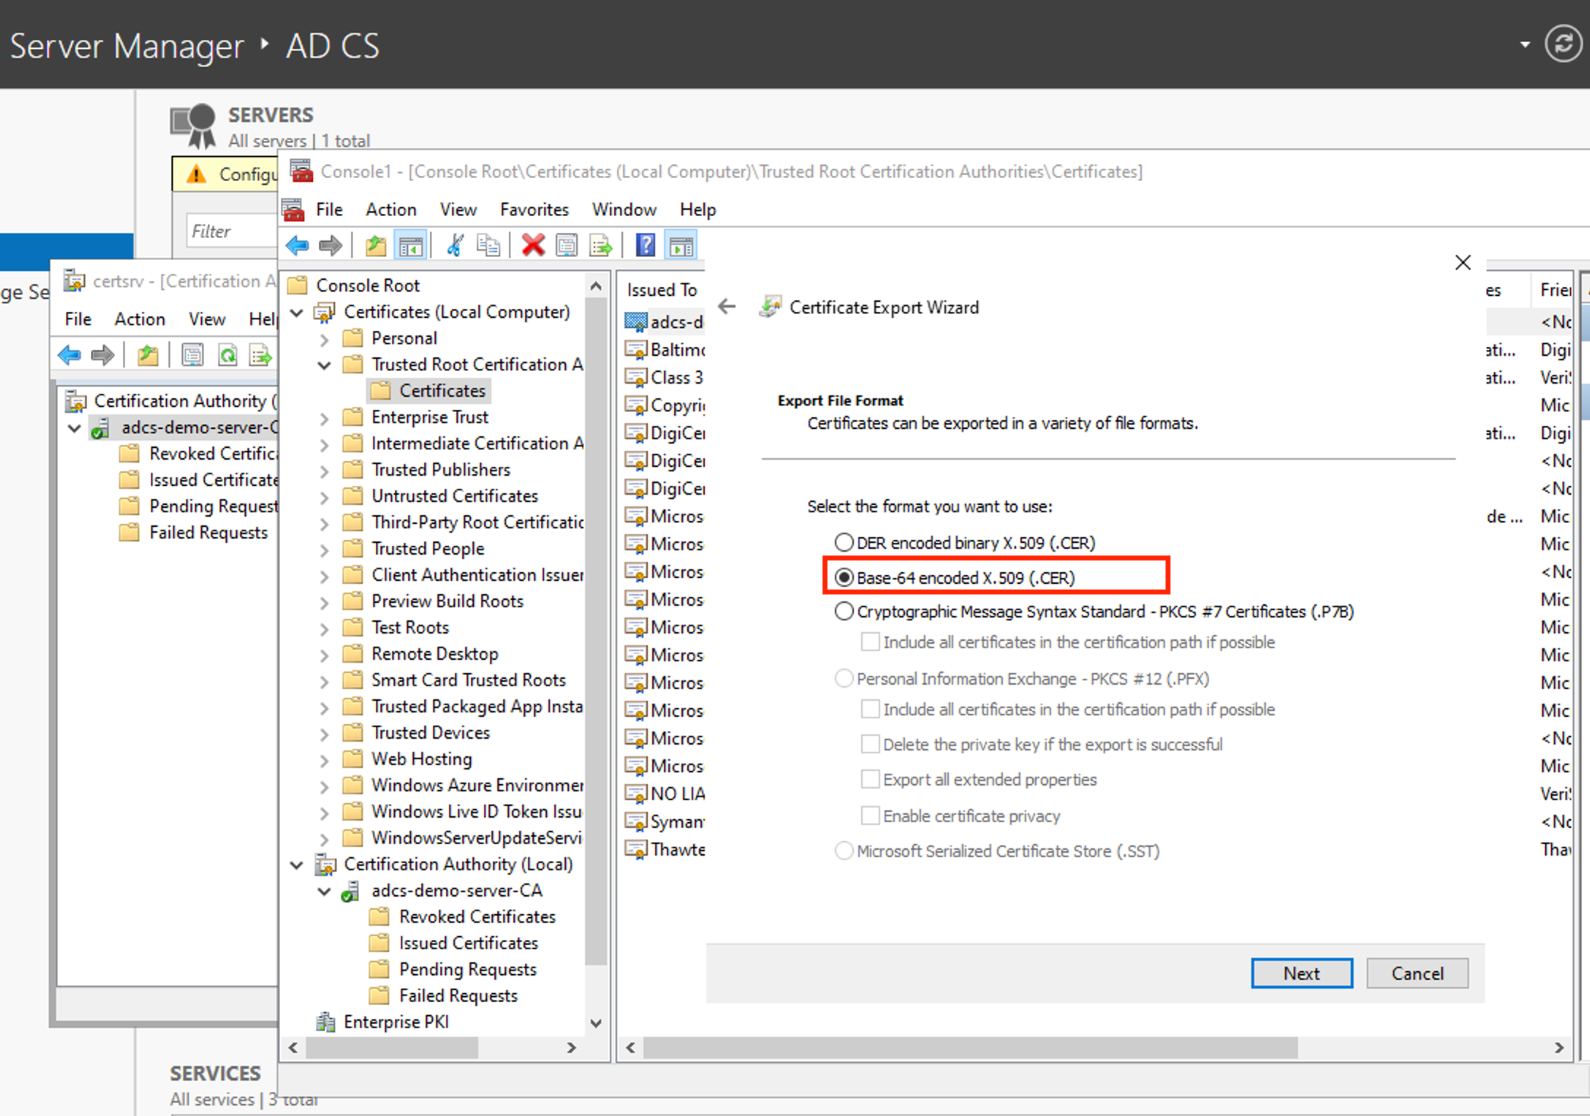Image resolution: width=1590 pixels, height=1116 pixels.
Task: Open the Favorites menu in Console1
Action: 534,209
